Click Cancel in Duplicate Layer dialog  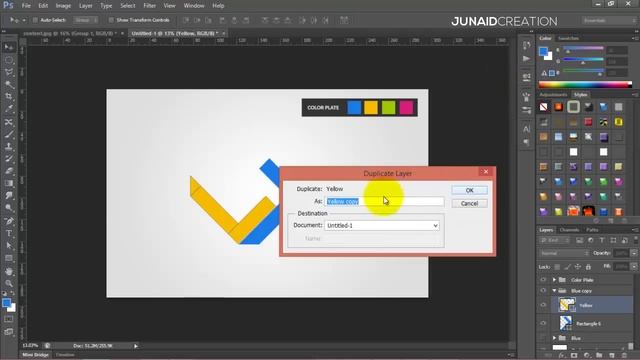click(x=469, y=203)
